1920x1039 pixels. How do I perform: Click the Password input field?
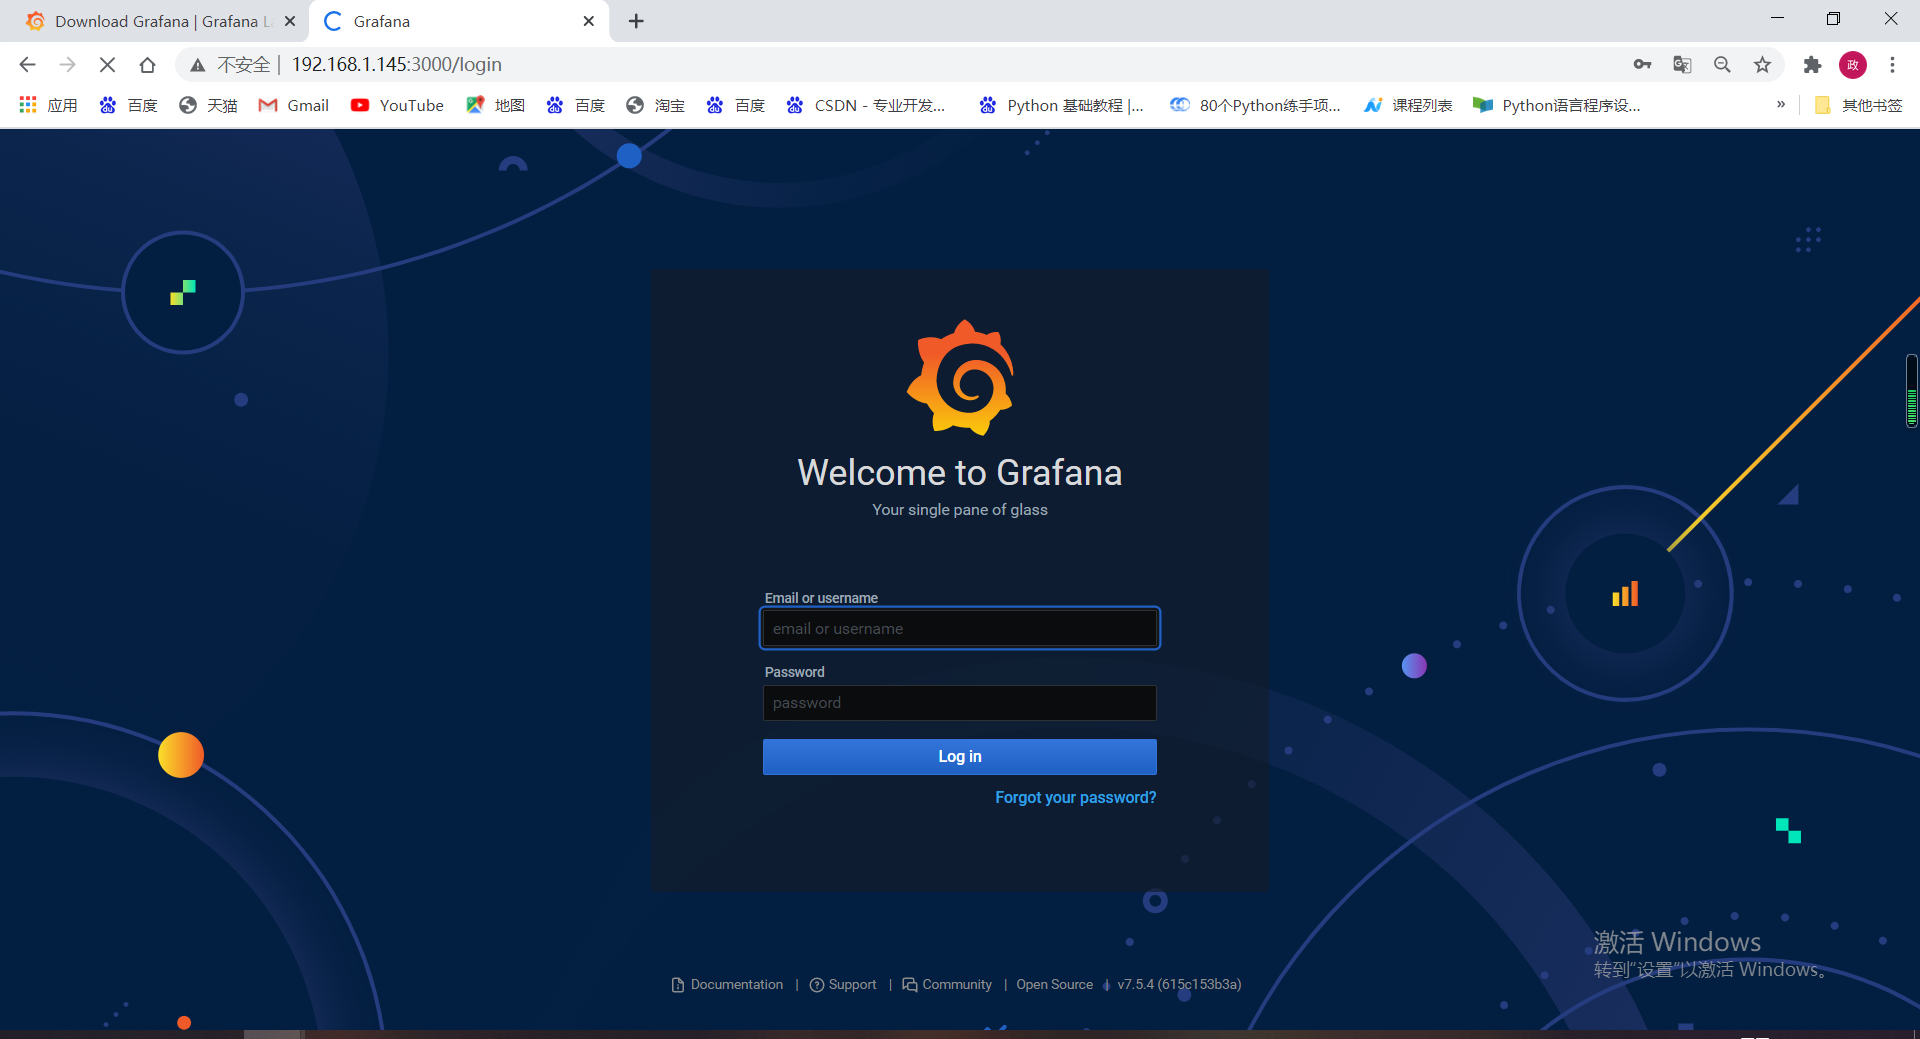click(960, 702)
